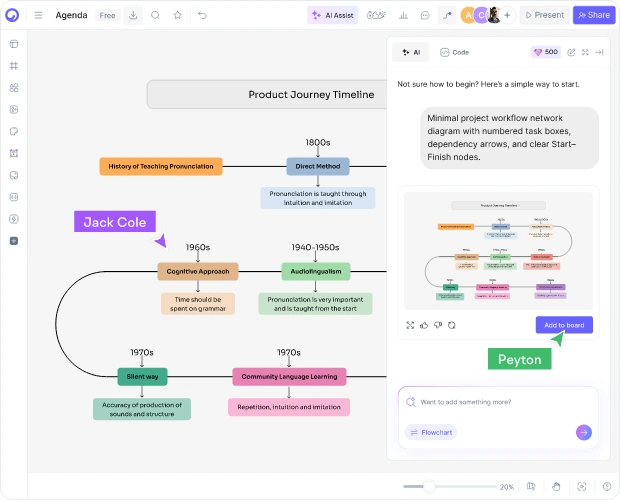Collapse the AI panel sideways
This screenshot has height=500, width=620.
(599, 52)
